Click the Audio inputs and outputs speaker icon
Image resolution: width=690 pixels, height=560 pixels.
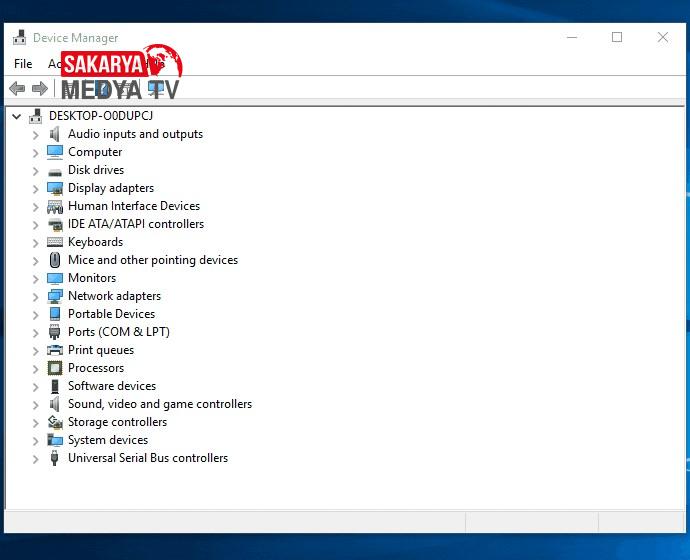pos(55,134)
